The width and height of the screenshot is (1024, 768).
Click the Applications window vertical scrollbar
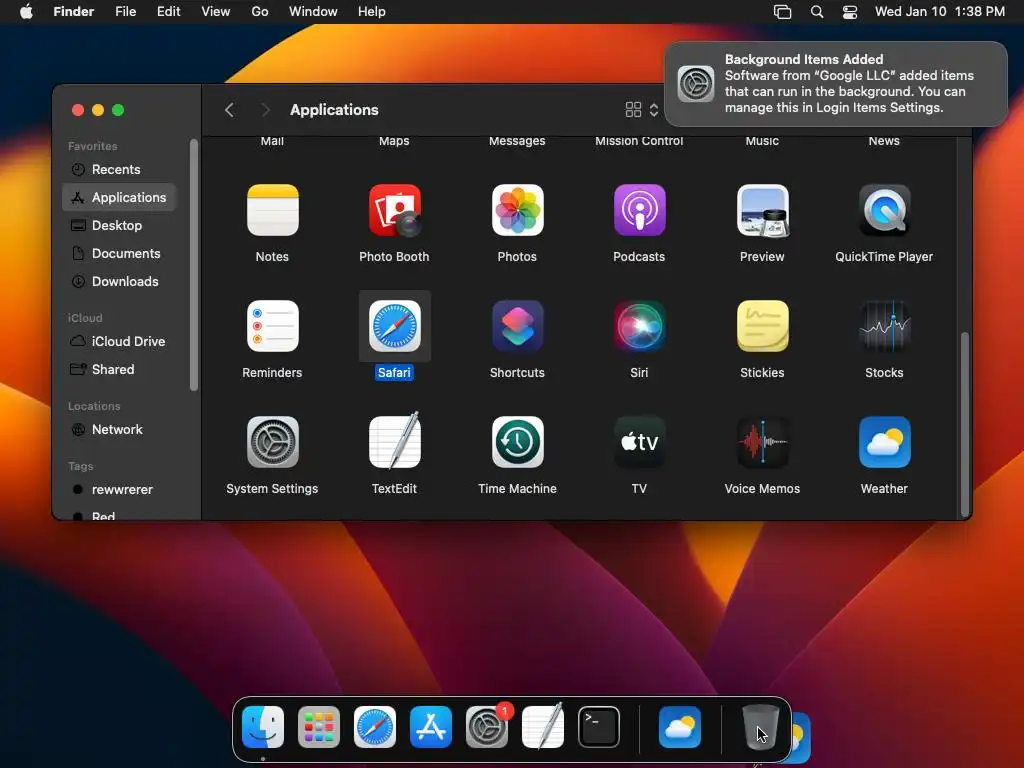[x=965, y=424]
